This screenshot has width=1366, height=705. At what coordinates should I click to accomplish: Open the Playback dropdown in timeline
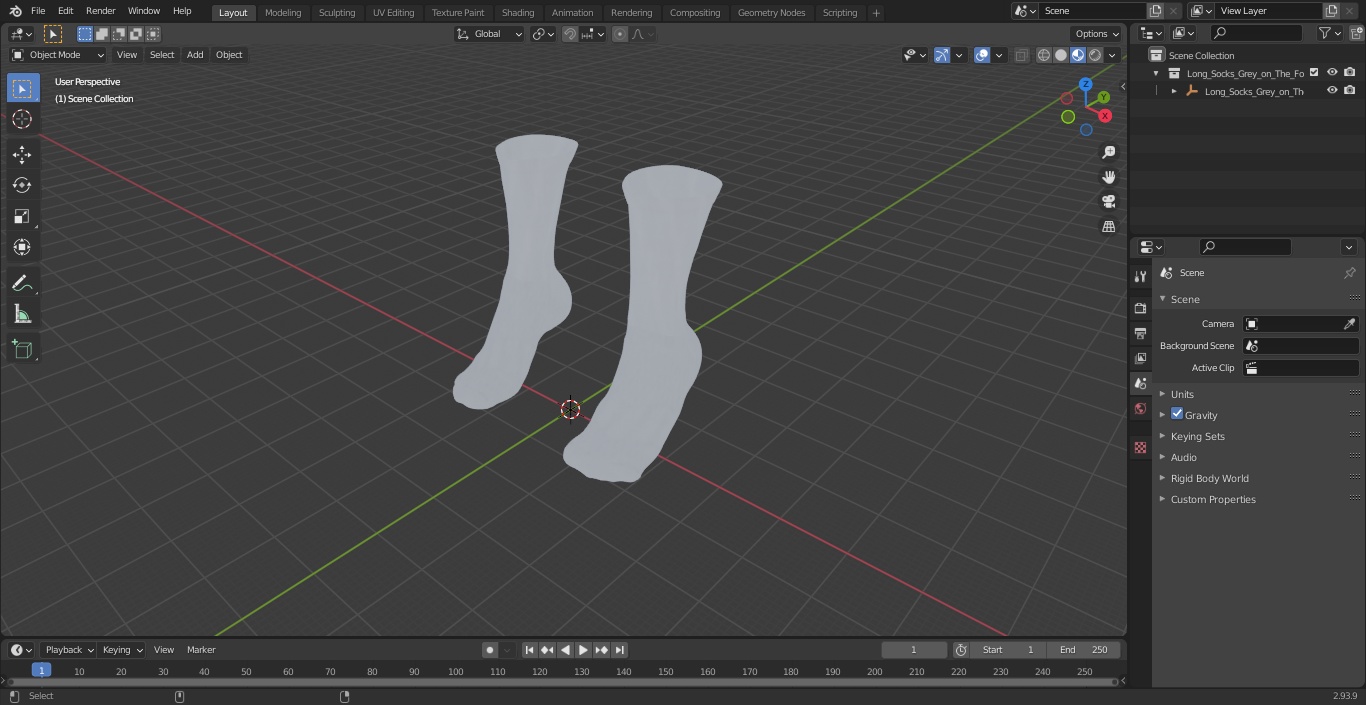click(69, 650)
